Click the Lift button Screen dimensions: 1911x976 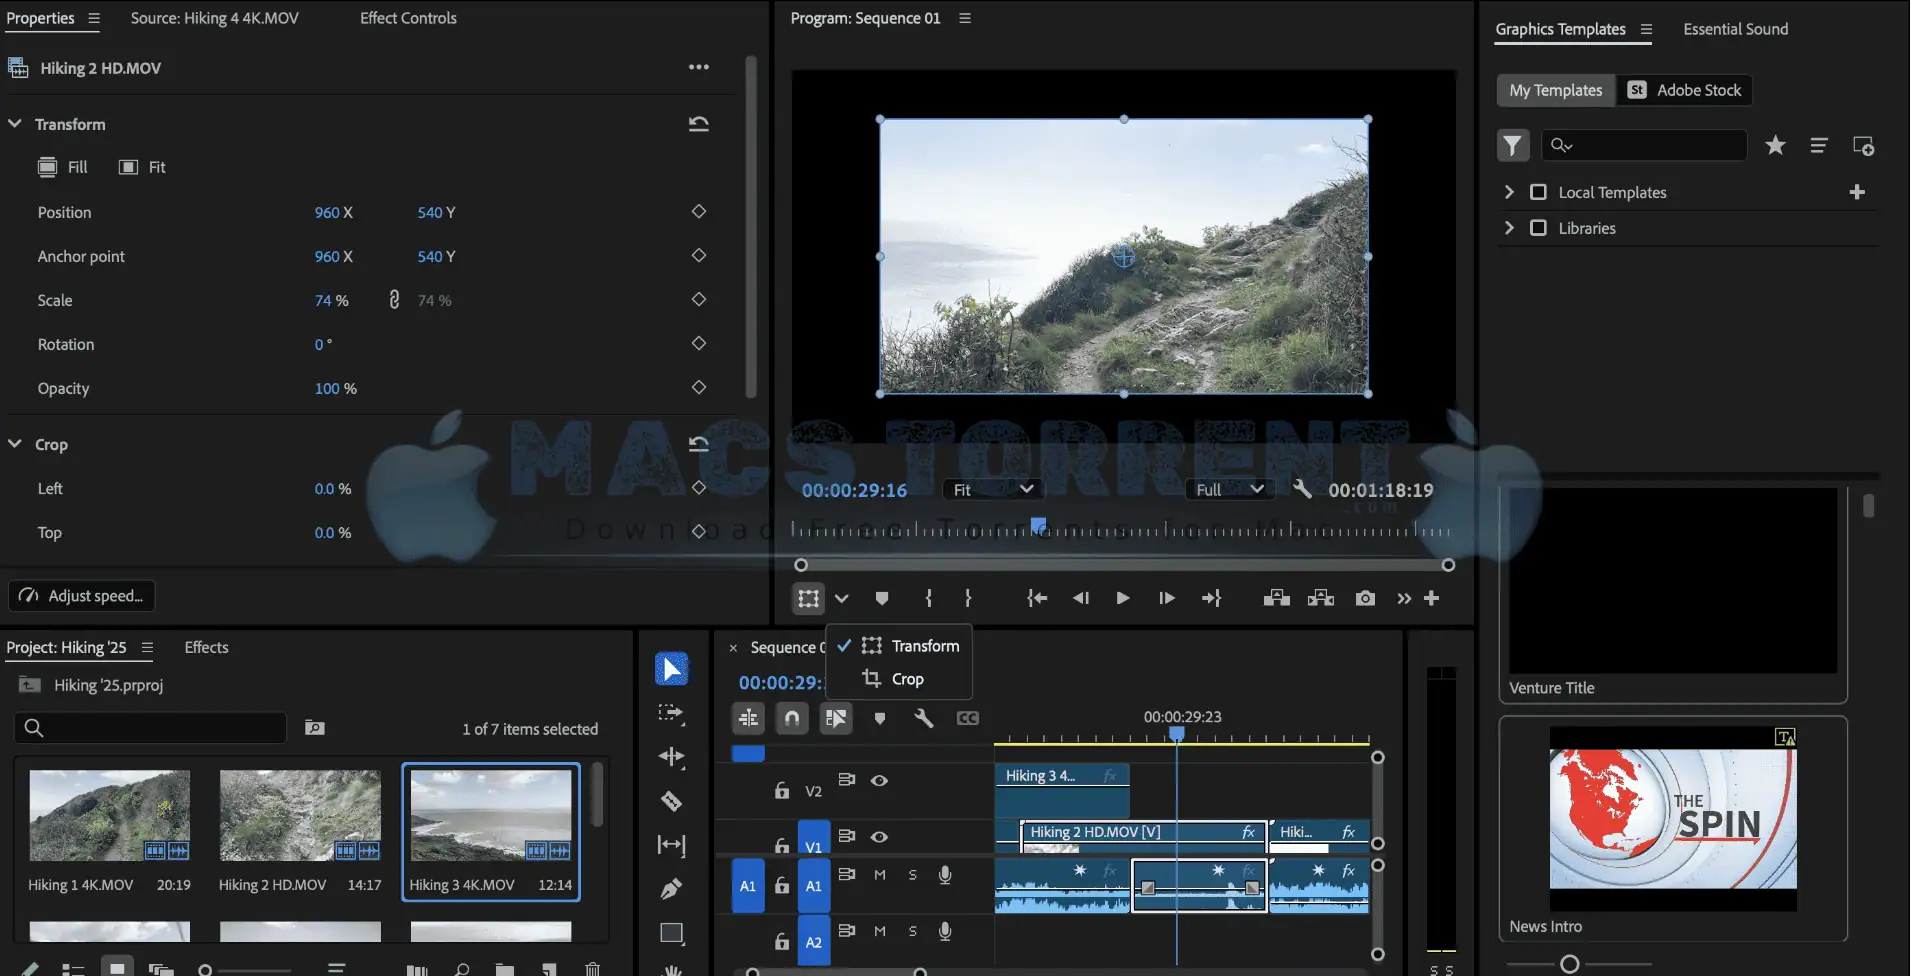click(1276, 598)
